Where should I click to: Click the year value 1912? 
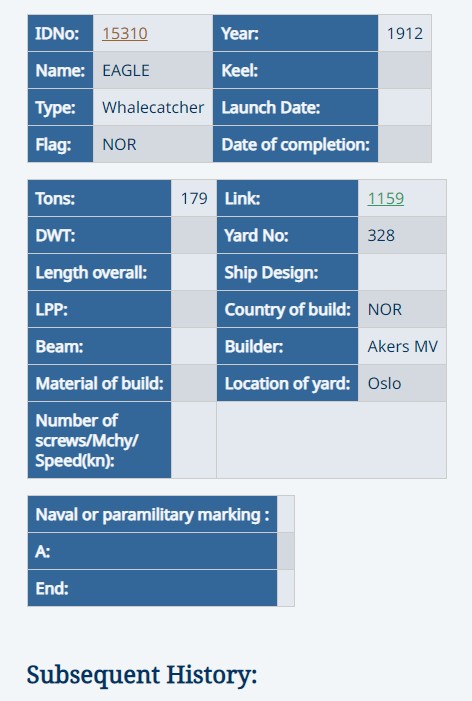[405, 34]
